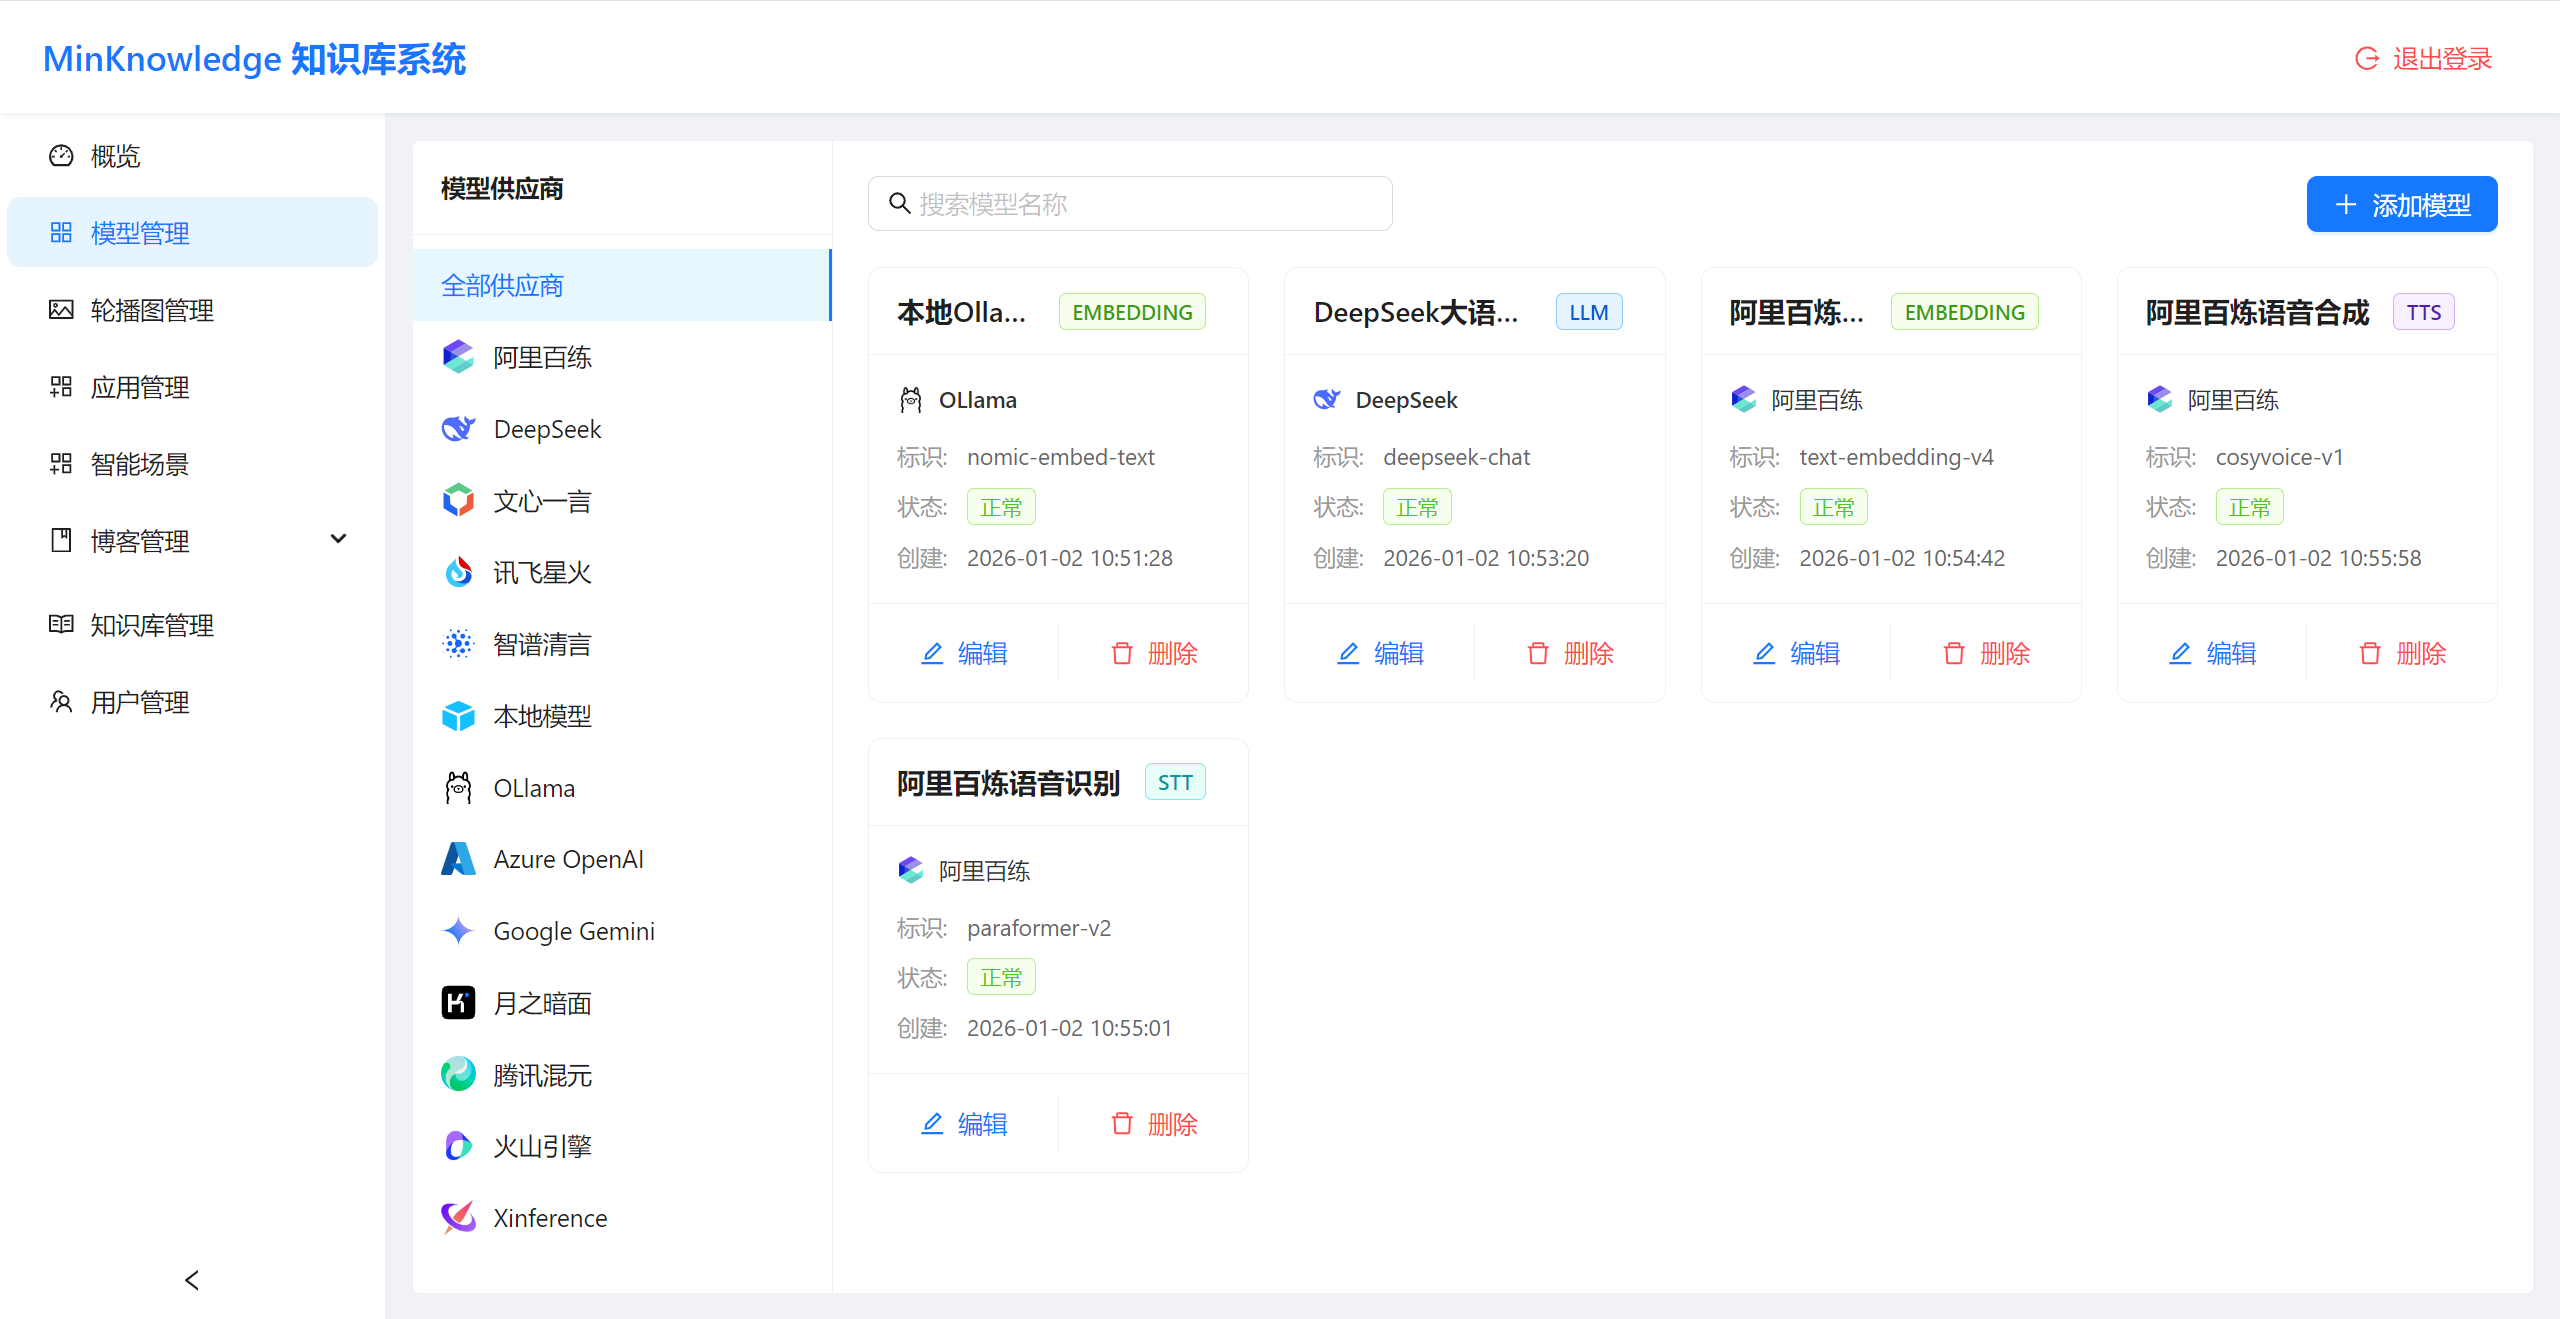The width and height of the screenshot is (2560, 1319).
Task: Switch to 模型管理 in the sidebar
Action: [137, 232]
